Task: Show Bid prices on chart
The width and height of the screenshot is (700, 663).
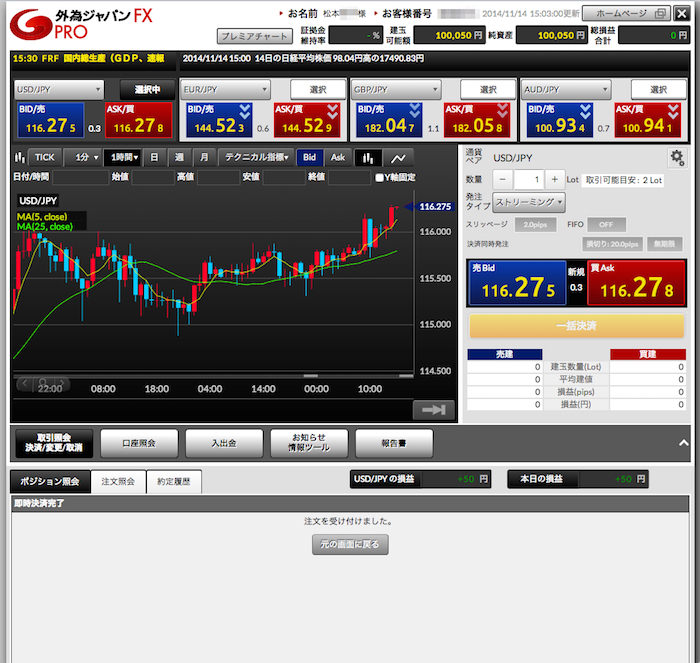Action: click(309, 158)
